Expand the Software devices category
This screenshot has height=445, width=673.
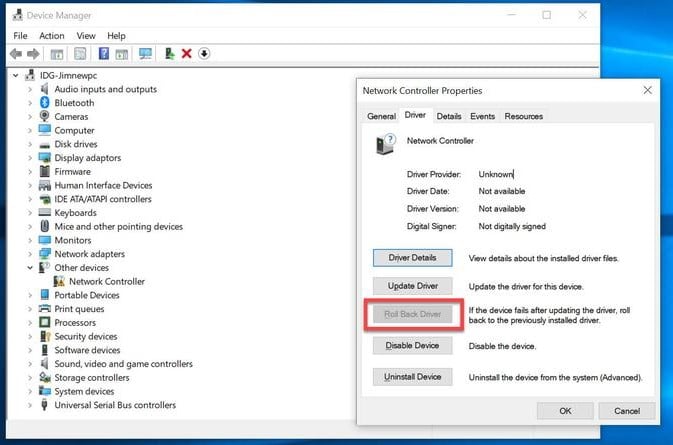tap(30, 350)
